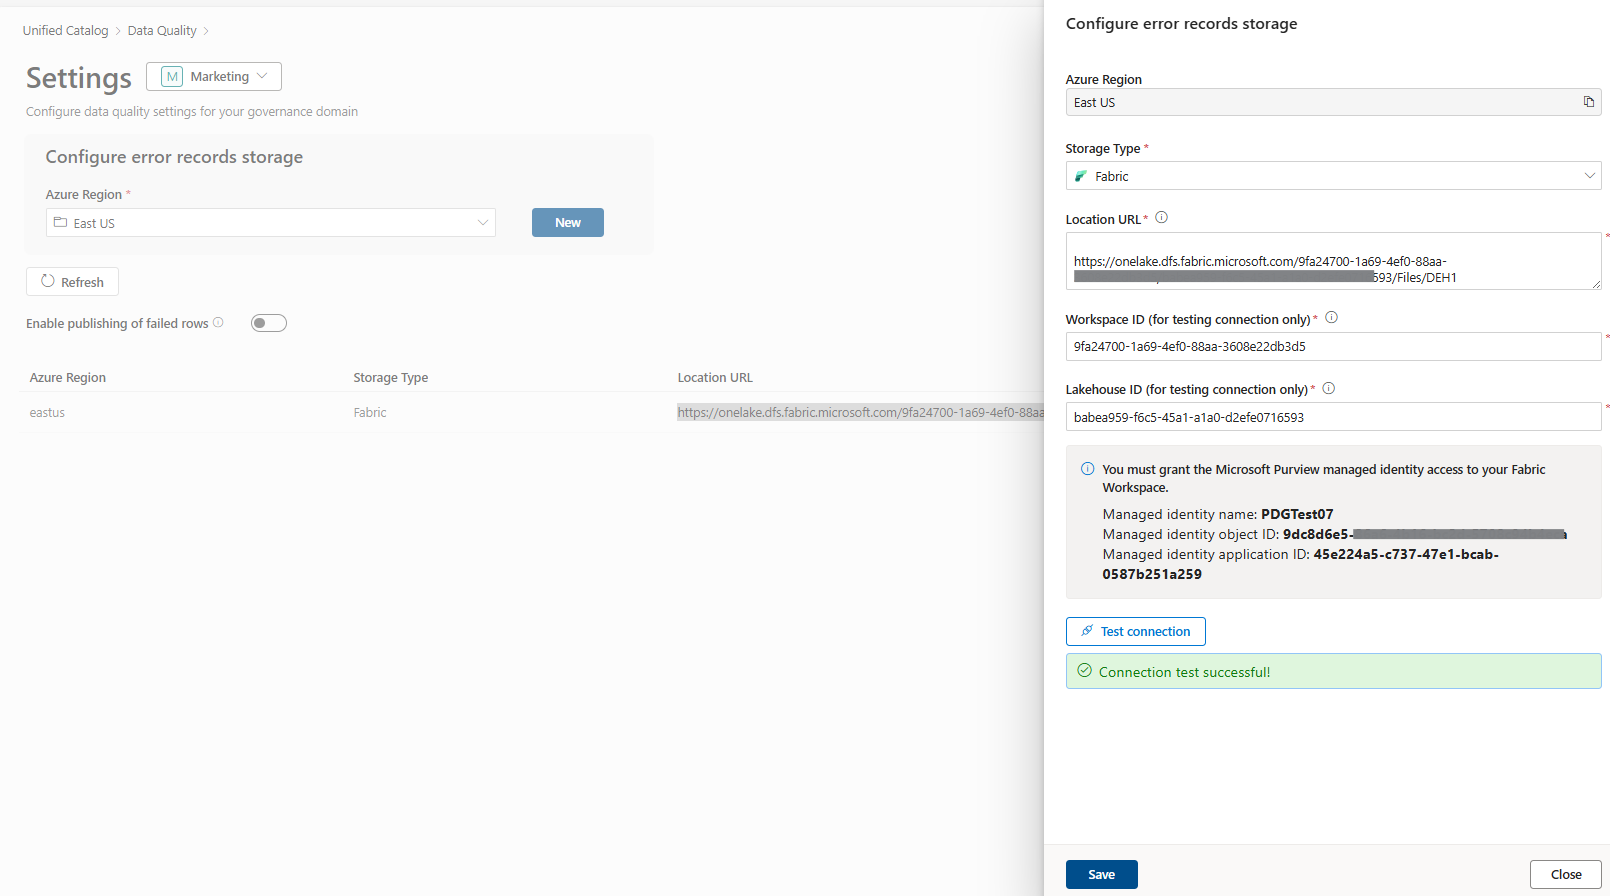Screen dimensions: 1610x896
Task: Copy the Azure Region value icon
Action: click(1588, 102)
